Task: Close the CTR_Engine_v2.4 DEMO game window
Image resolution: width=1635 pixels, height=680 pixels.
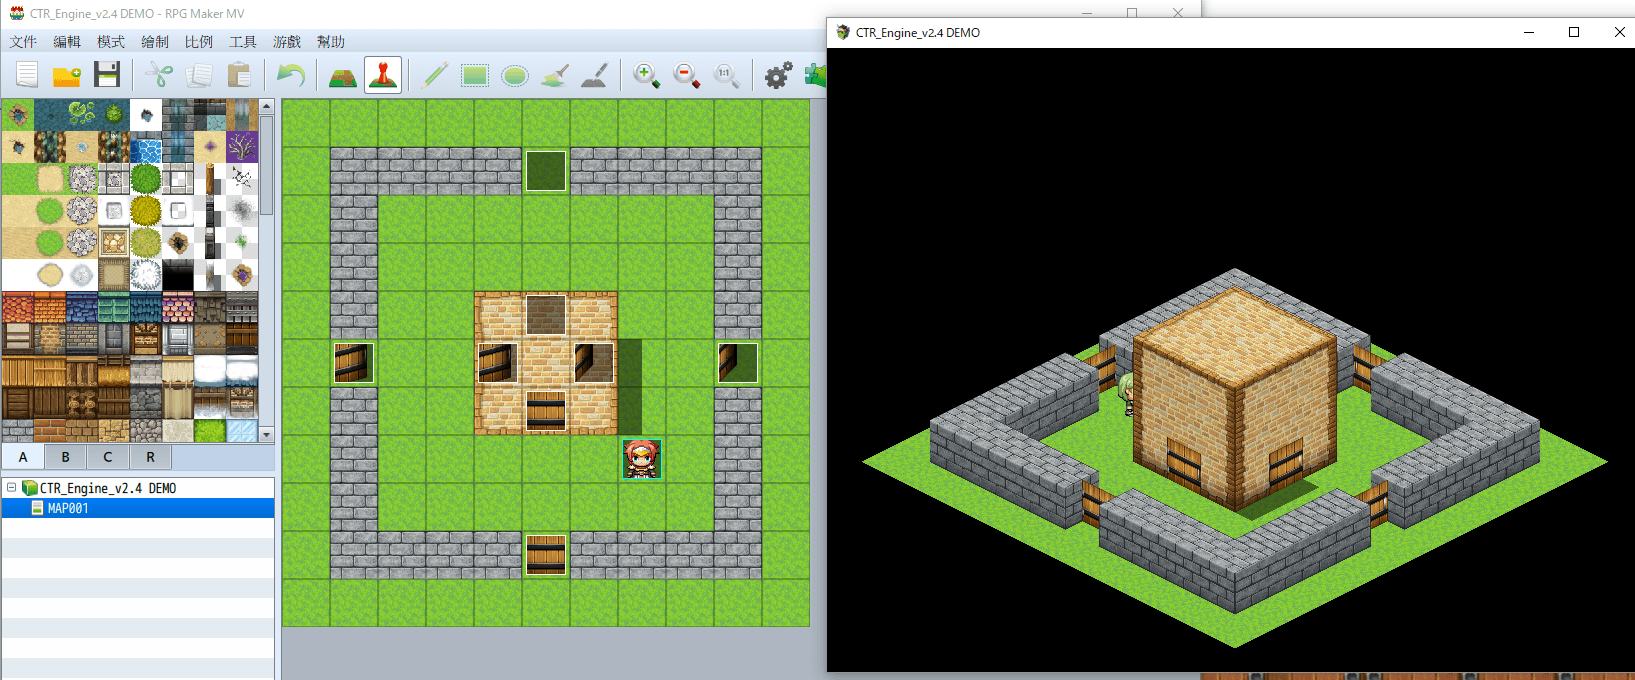Action: click(1620, 32)
